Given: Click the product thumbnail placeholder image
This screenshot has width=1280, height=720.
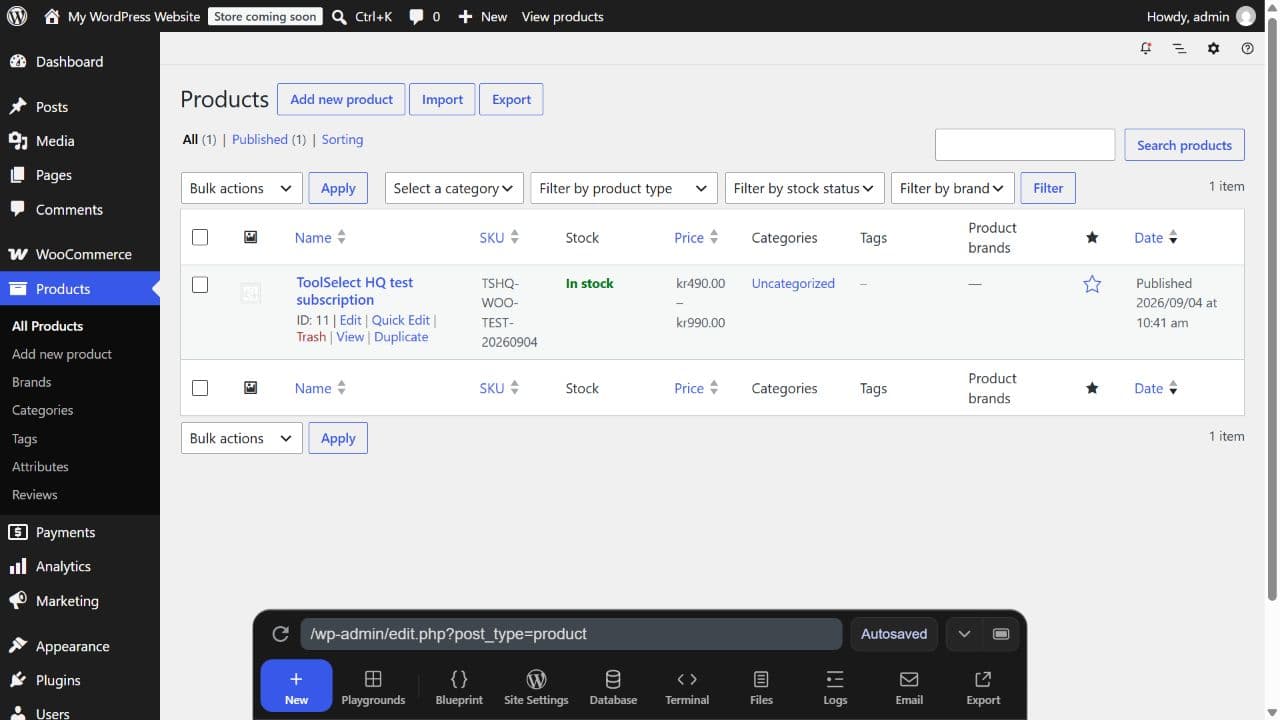Looking at the screenshot, I should [251, 293].
